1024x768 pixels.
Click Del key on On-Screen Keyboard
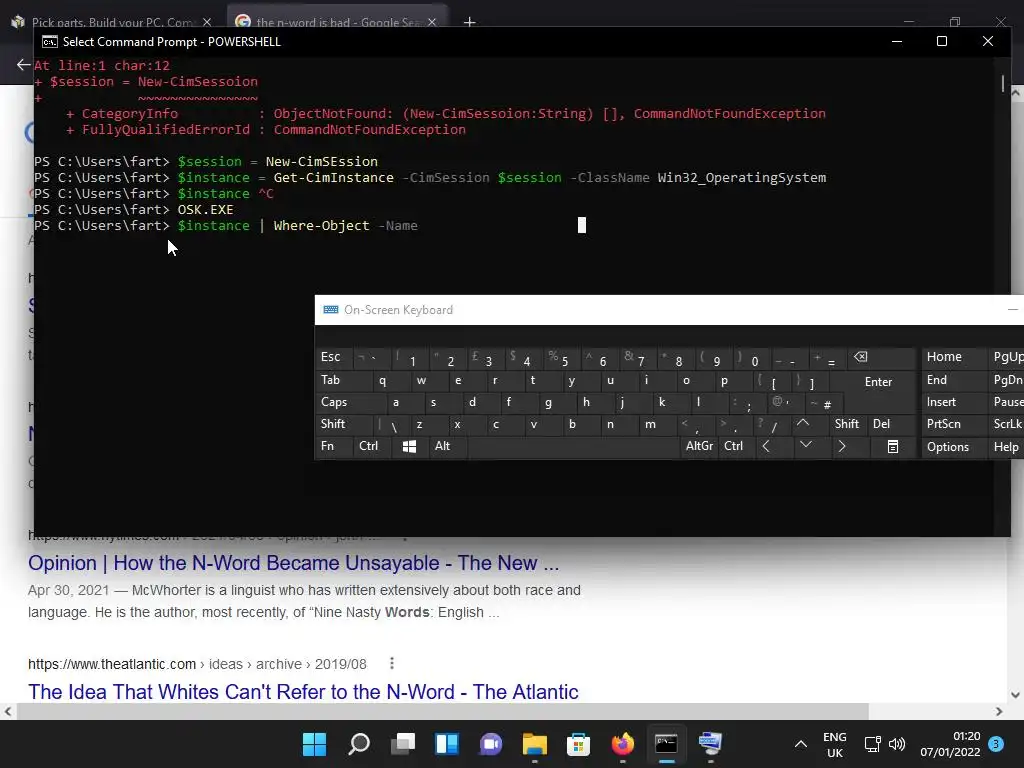click(892, 424)
